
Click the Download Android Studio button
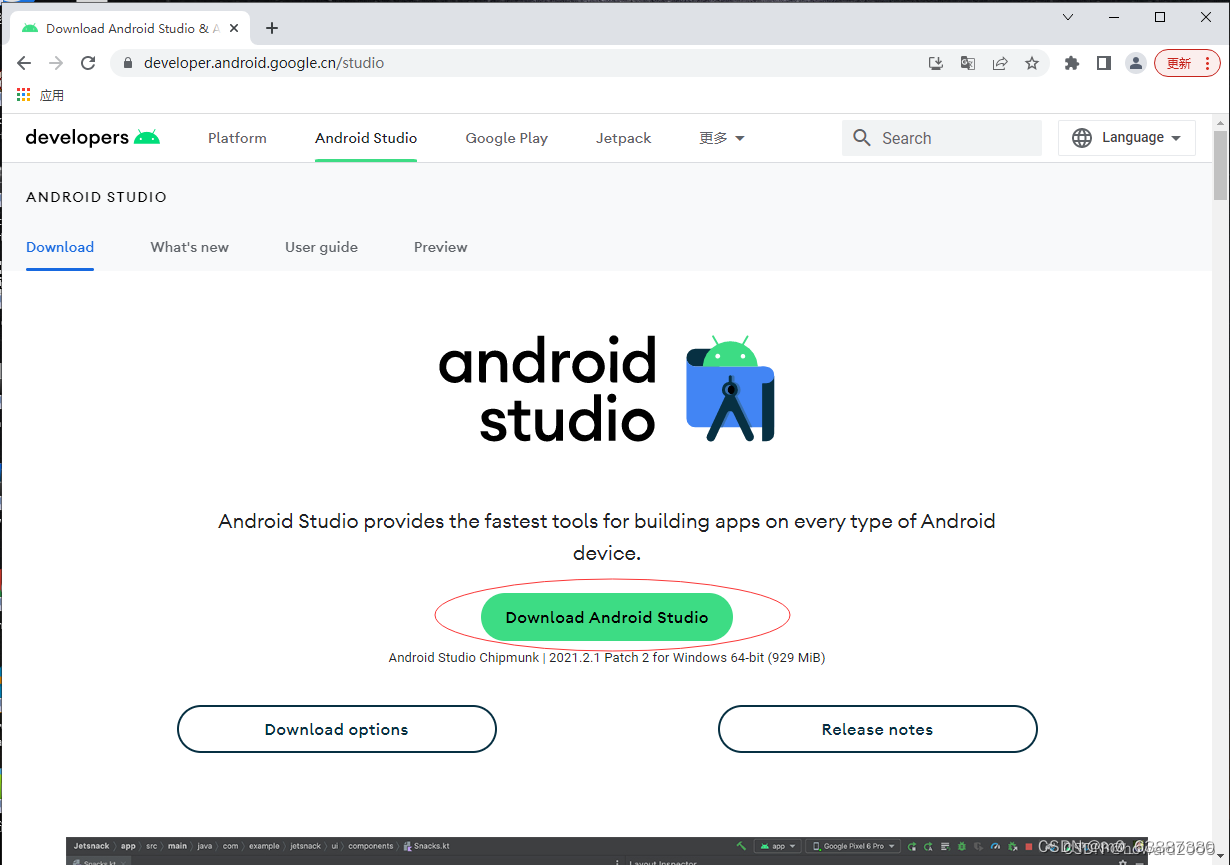coord(607,617)
